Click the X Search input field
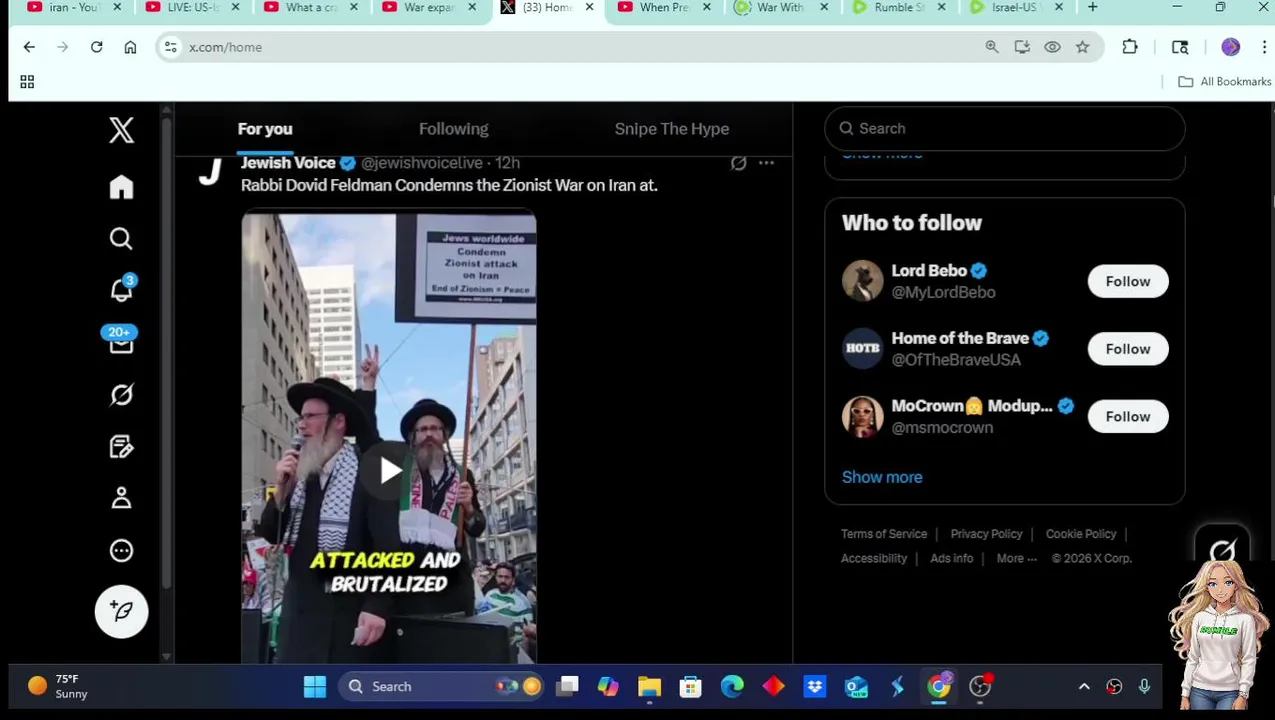1275x720 pixels. pos(1005,128)
